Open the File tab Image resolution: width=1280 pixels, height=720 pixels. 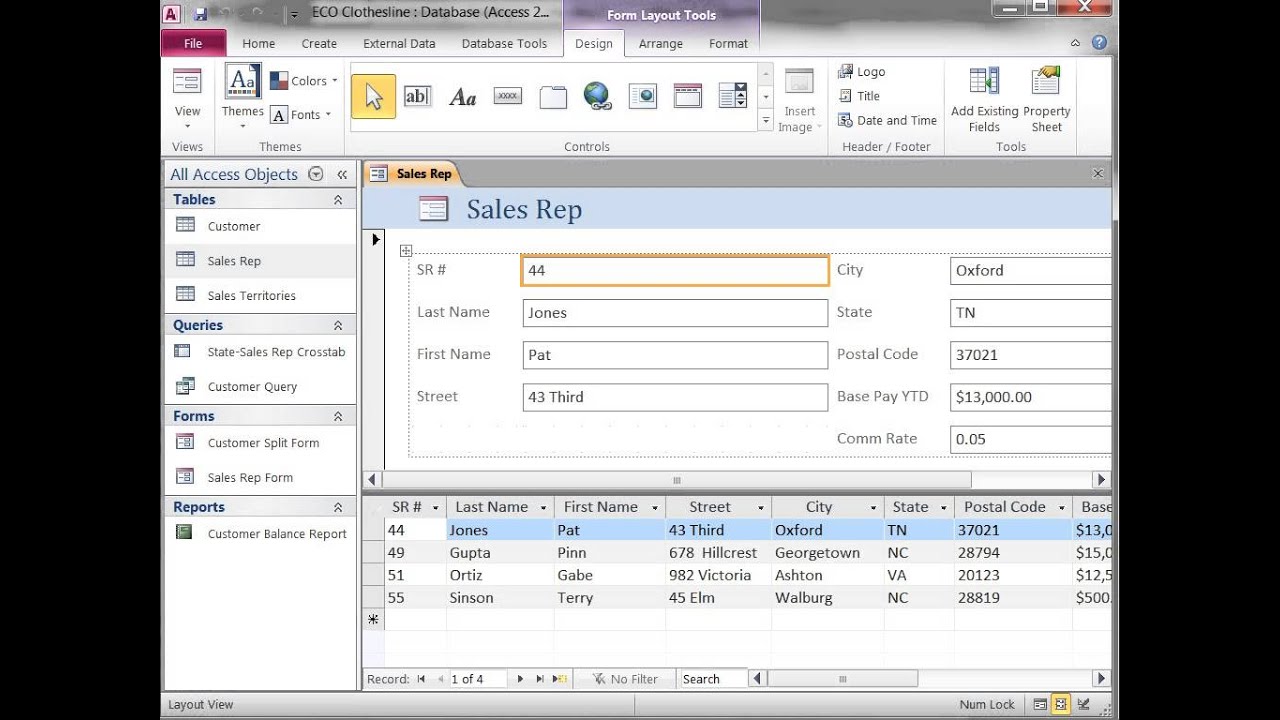[193, 43]
